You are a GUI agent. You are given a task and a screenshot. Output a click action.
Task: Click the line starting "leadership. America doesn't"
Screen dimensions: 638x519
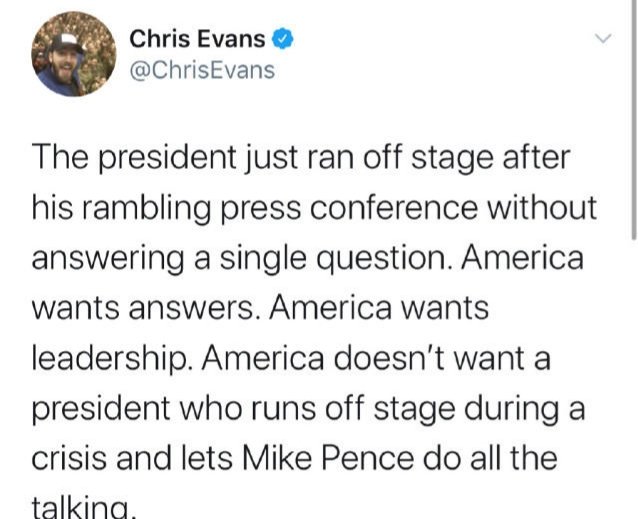292,357
